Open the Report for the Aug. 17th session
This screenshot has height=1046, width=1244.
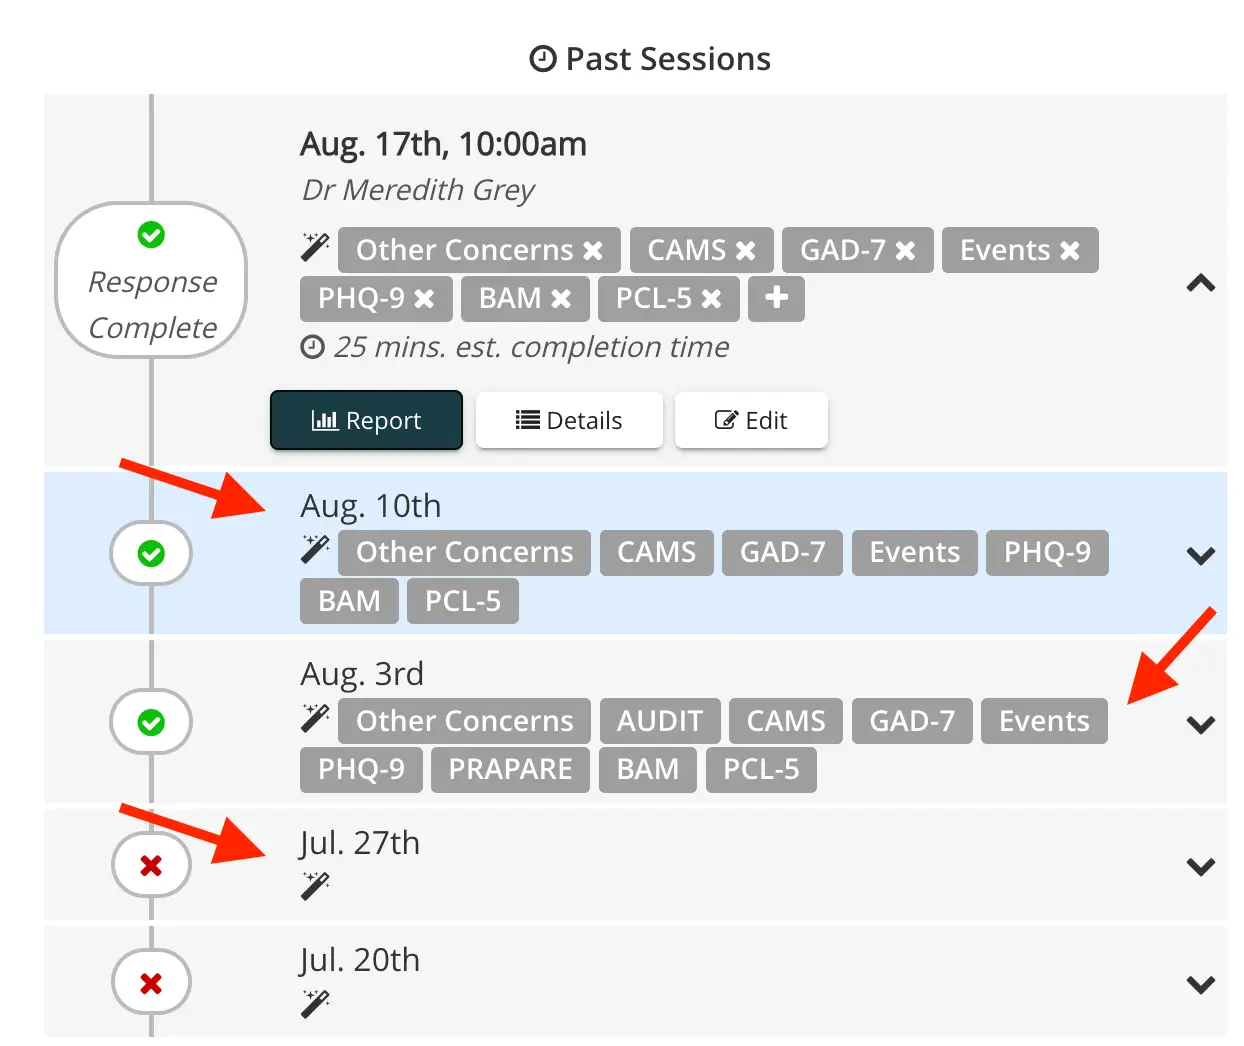click(366, 420)
